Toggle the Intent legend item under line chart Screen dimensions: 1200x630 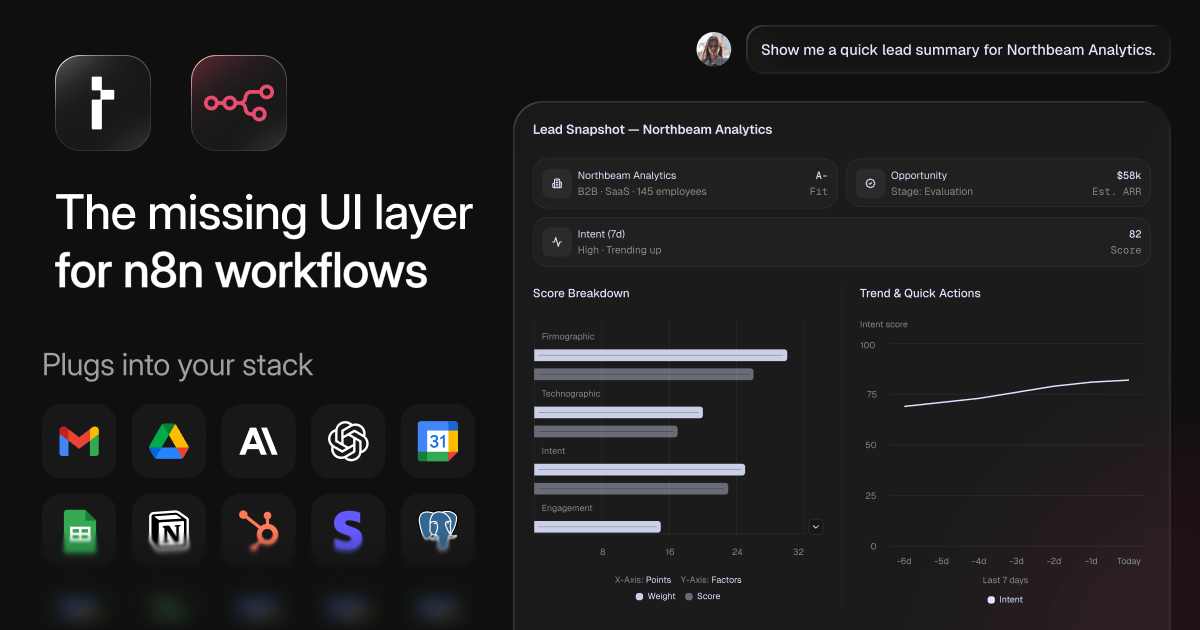(1005, 600)
